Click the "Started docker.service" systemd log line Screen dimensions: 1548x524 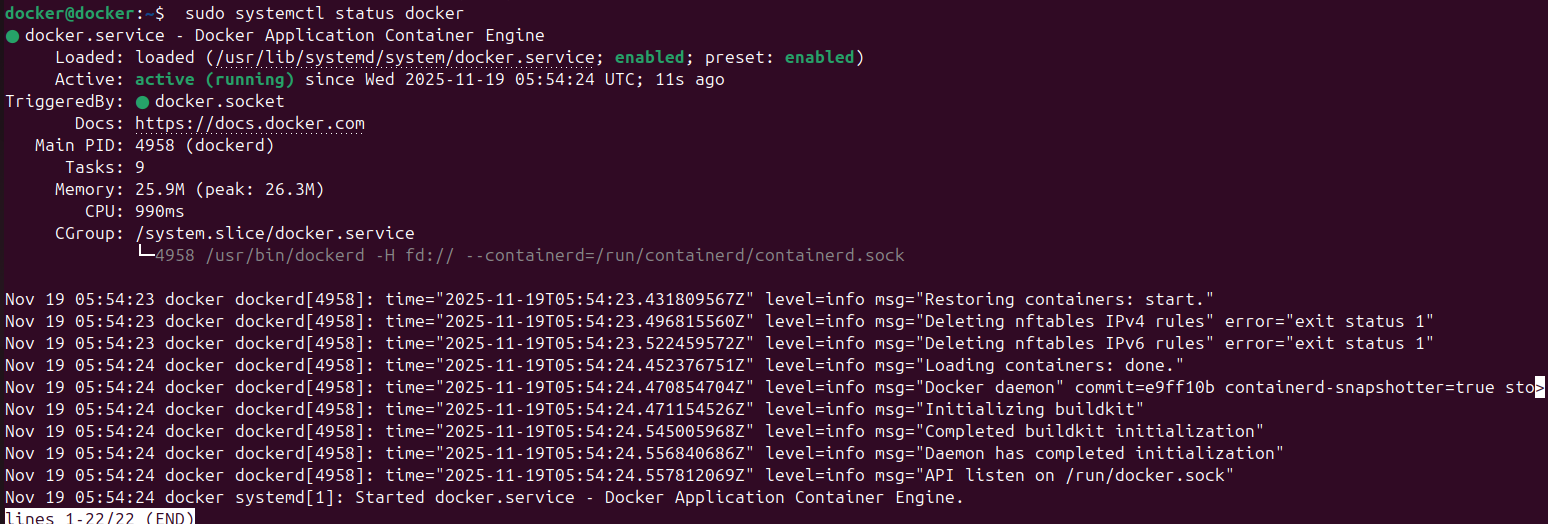(659, 497)
